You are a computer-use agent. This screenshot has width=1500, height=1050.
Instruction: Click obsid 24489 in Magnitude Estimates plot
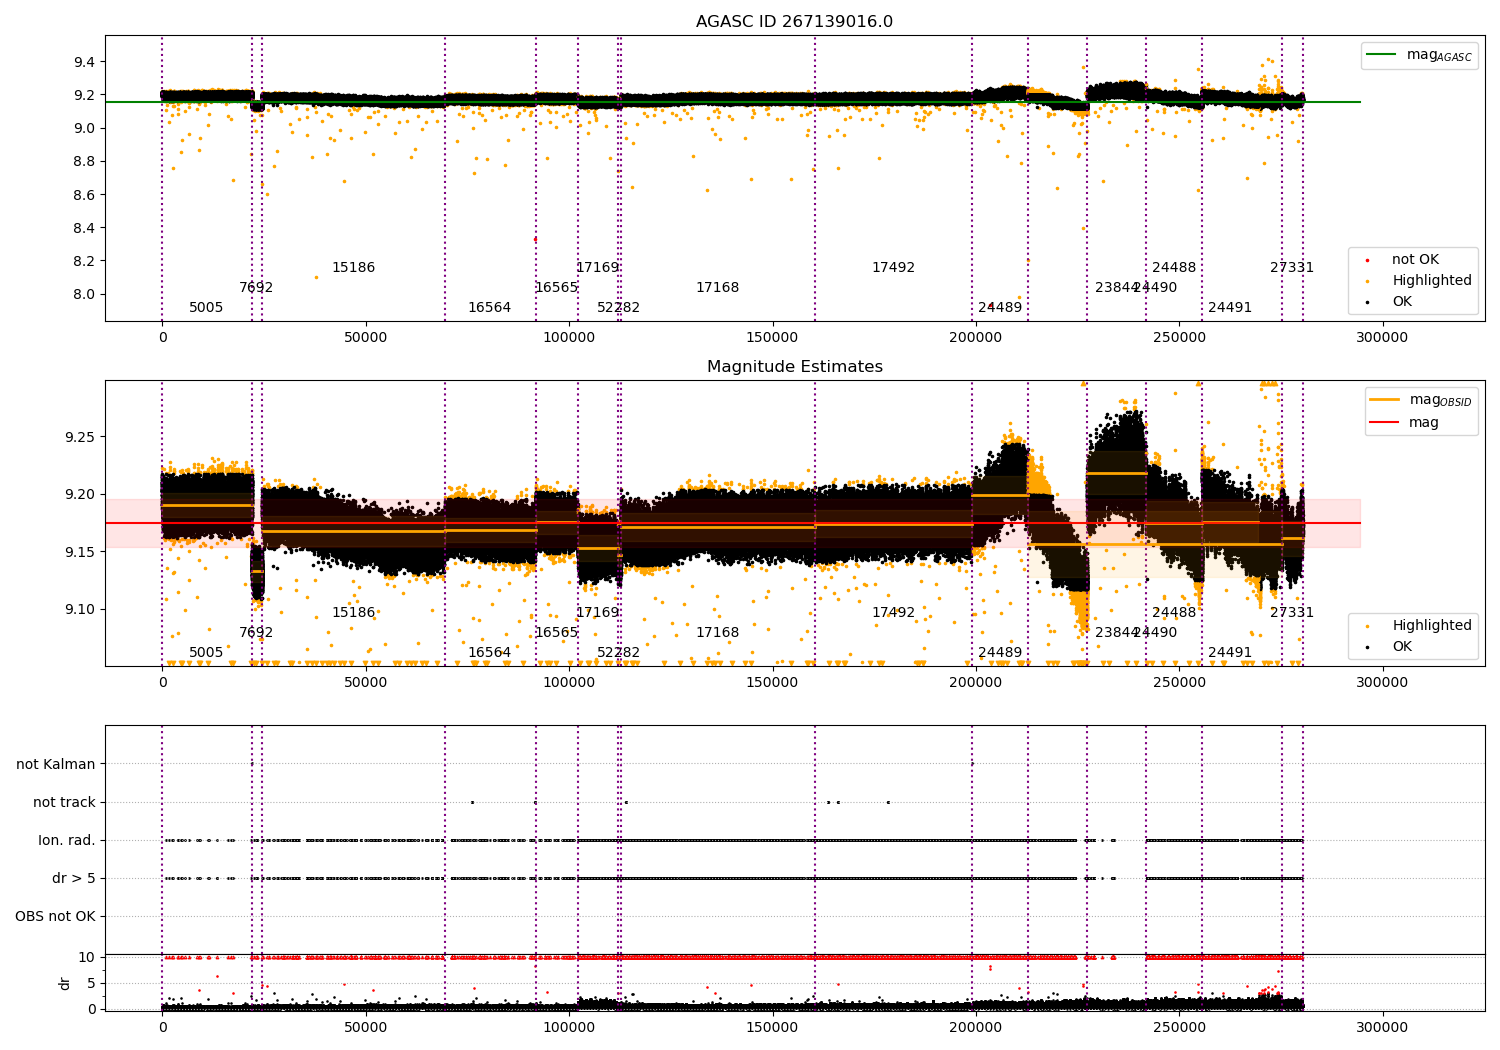coord(1000,653)
